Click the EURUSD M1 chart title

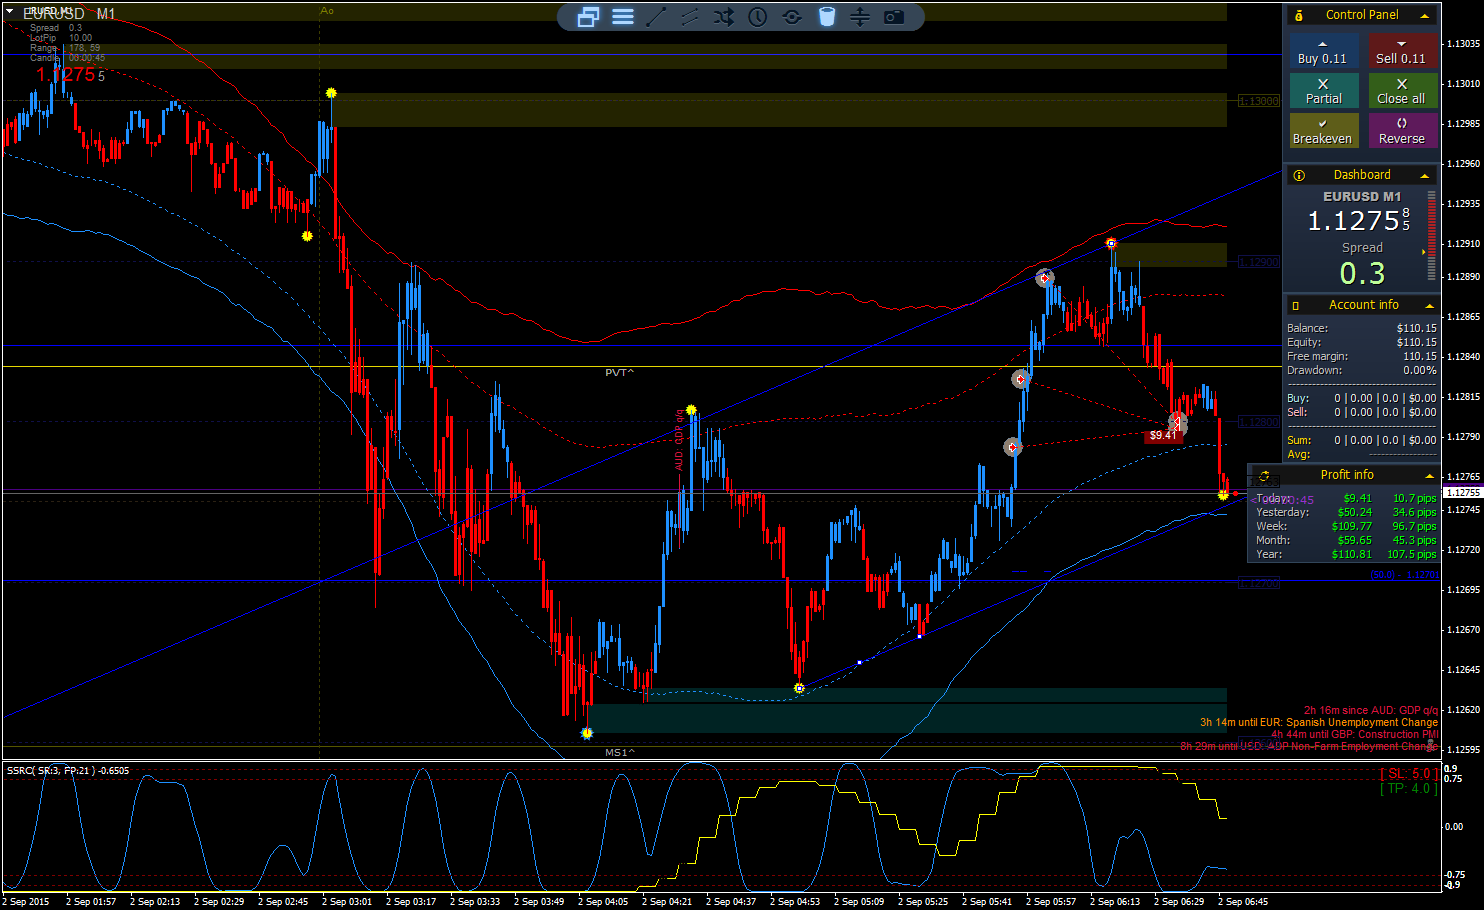69,14
